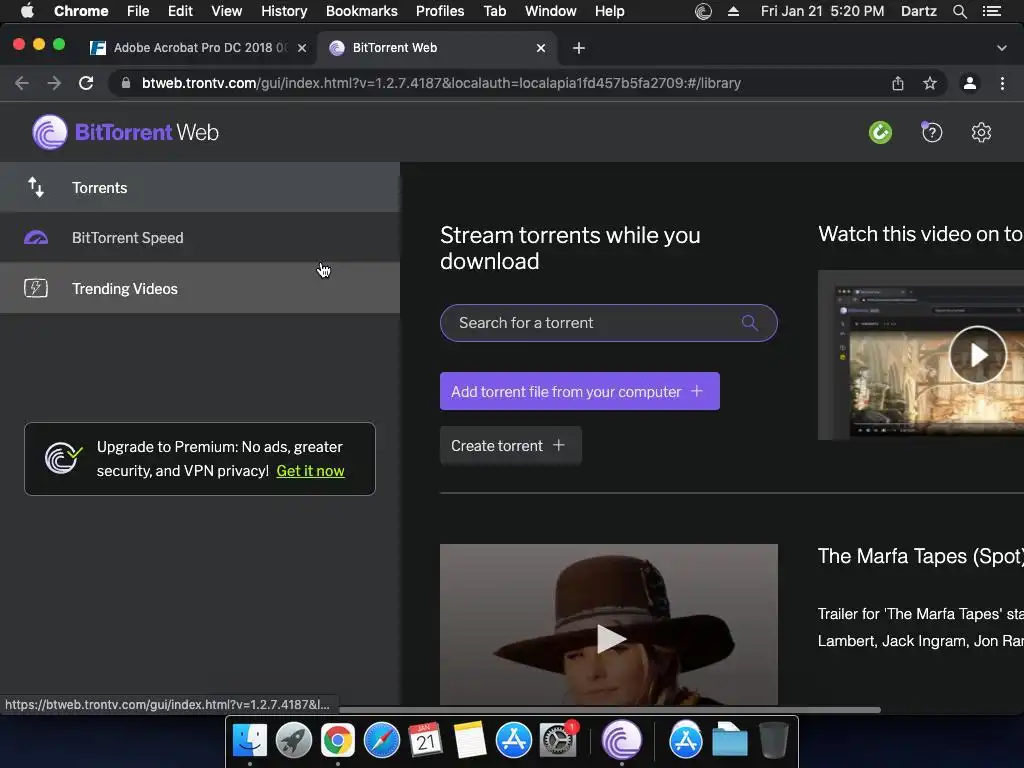Image resolution: width=1024 pixels, height=768 pixels.
Task: Open BitTorrent Speed in the sidebar
Action: pos(200,238)
